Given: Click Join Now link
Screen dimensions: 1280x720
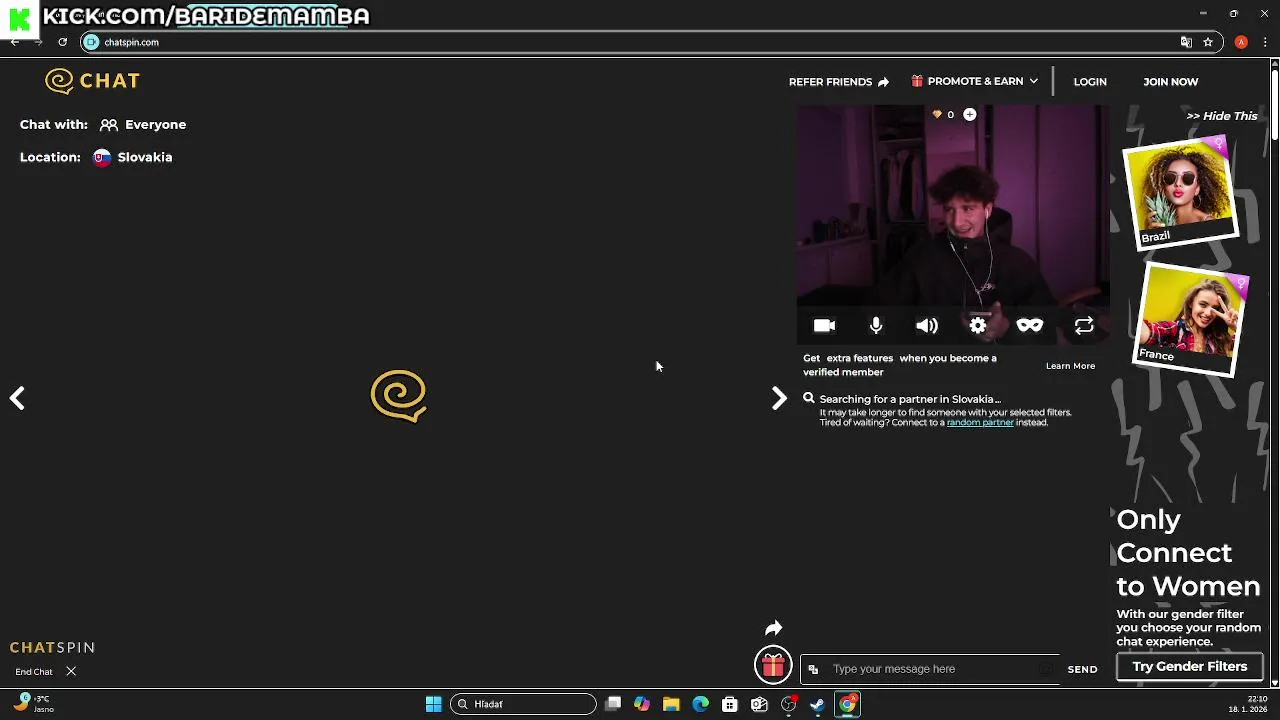Looking at the screenshot, I should 1170,82.
